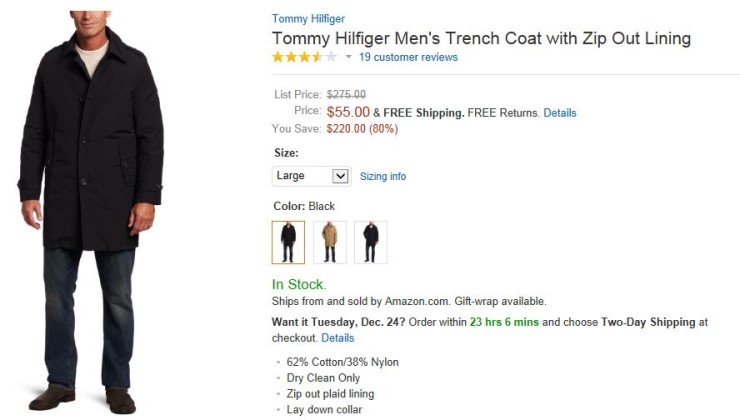Choose the khaki tan coat color swatch
This screenshot has height=420, width=740.
[x=330, y=242]
